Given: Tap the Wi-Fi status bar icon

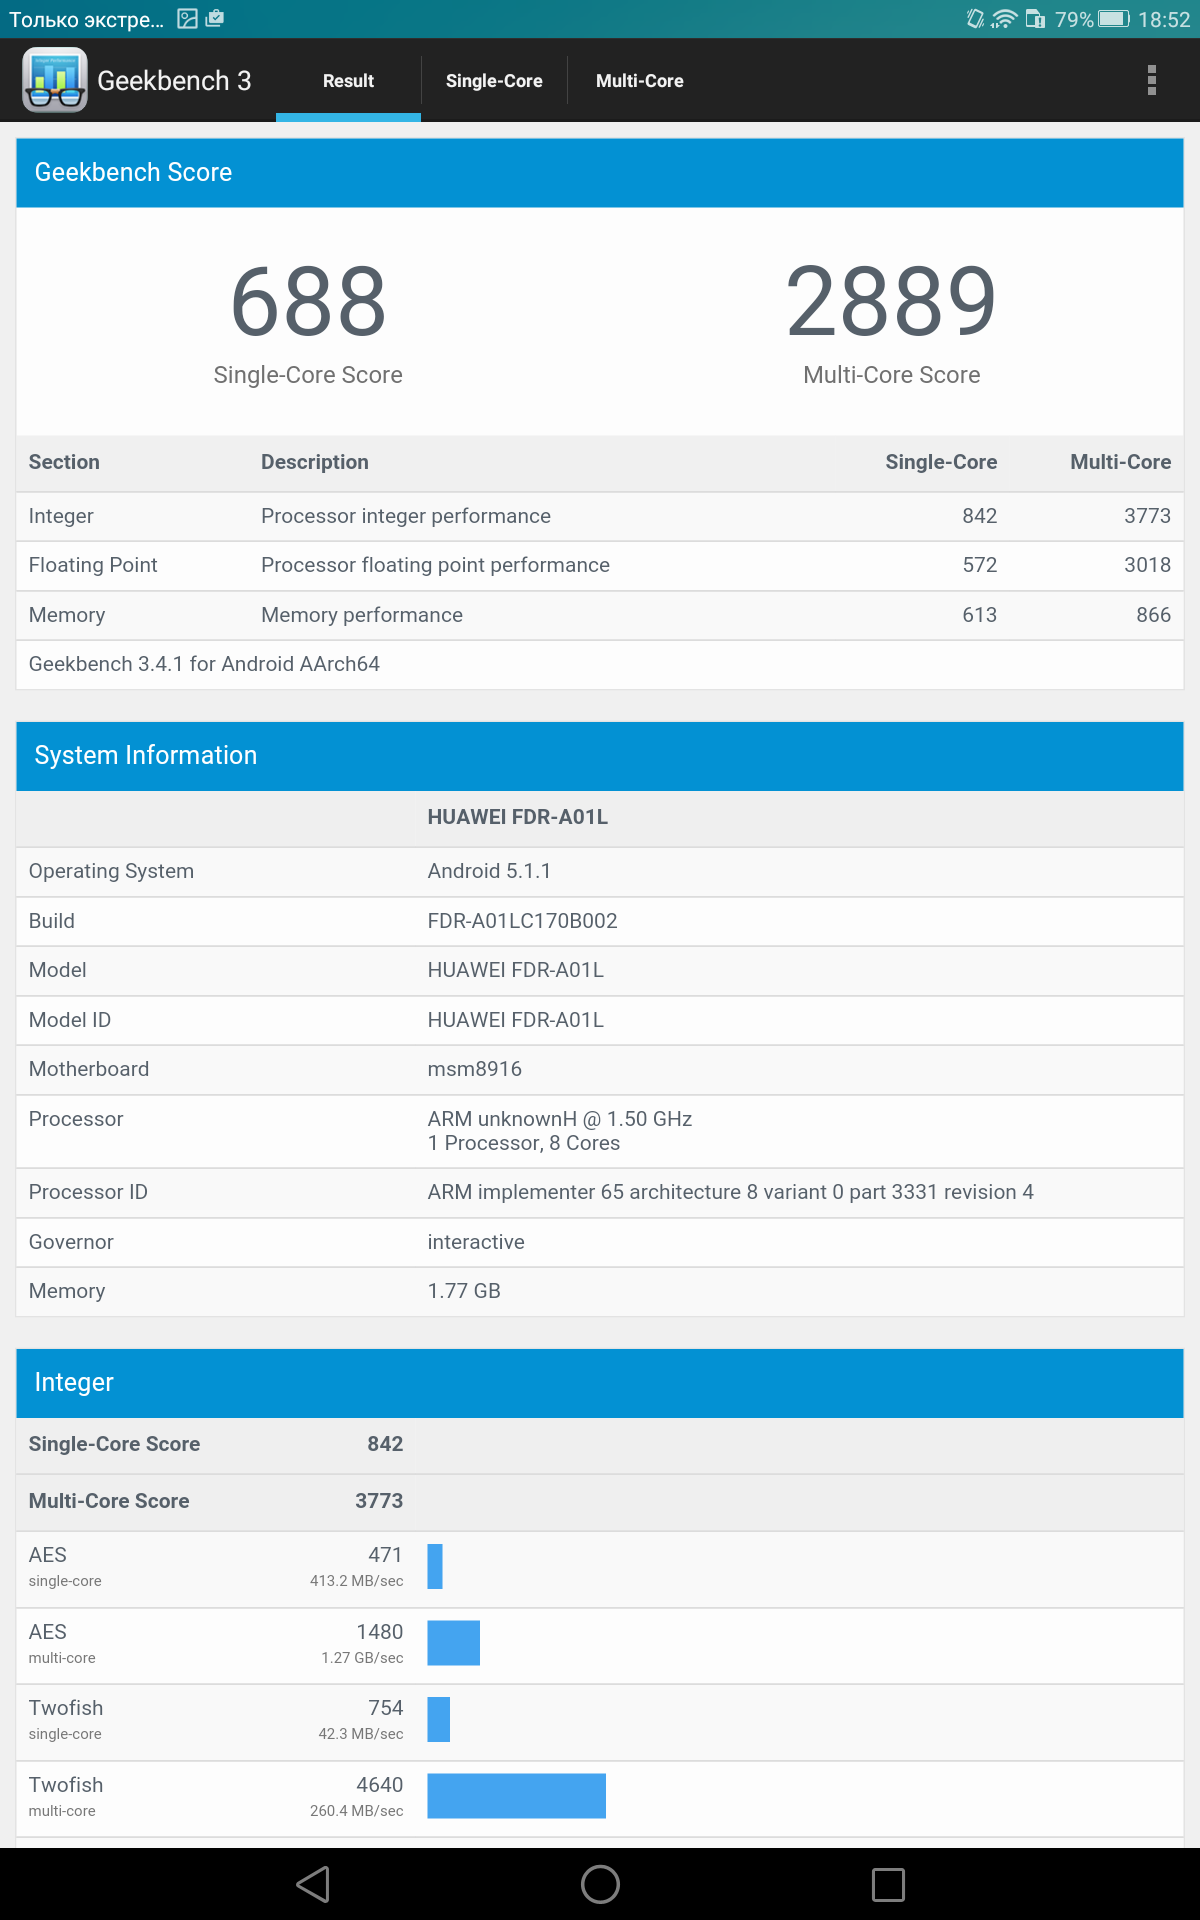Looking at the screenshot, I should (x=1004, y=19).
